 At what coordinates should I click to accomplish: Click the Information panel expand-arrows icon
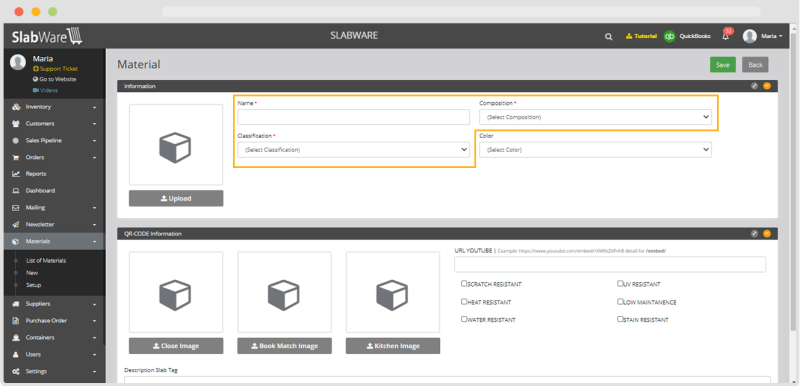(755, 86)
